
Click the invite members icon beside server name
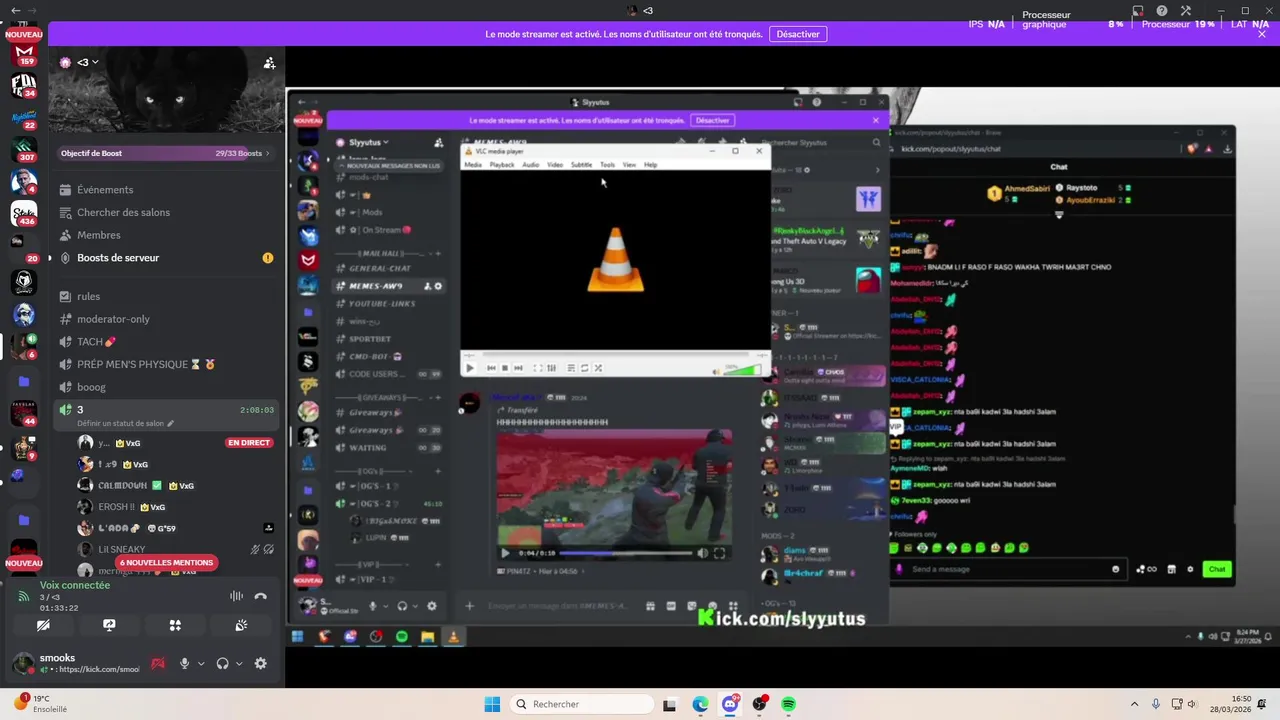269,62
